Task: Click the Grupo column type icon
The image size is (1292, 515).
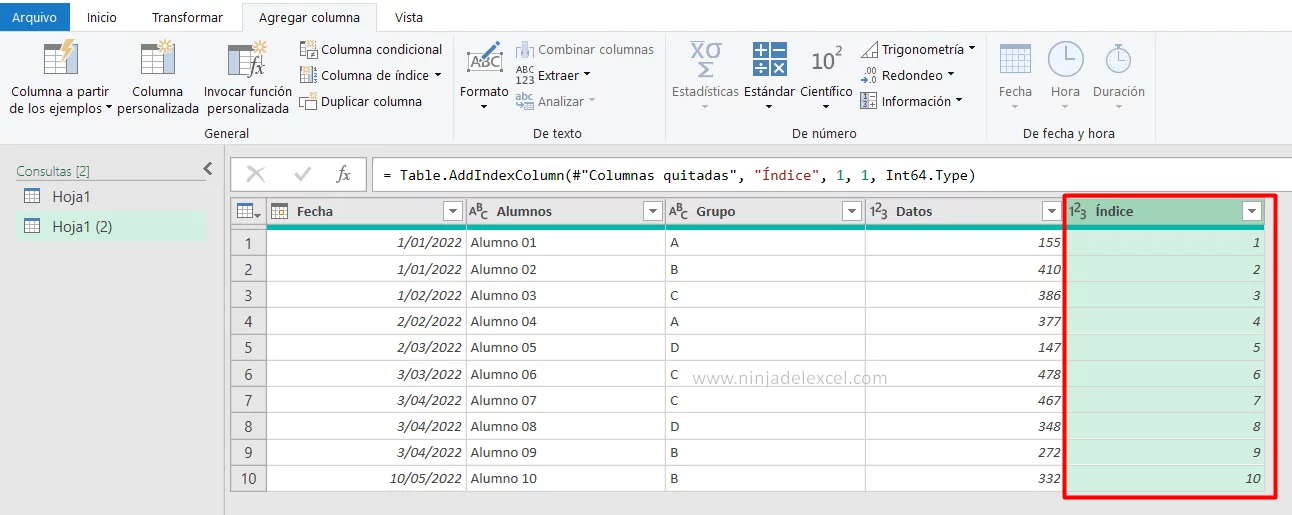Action: (679, 211)
